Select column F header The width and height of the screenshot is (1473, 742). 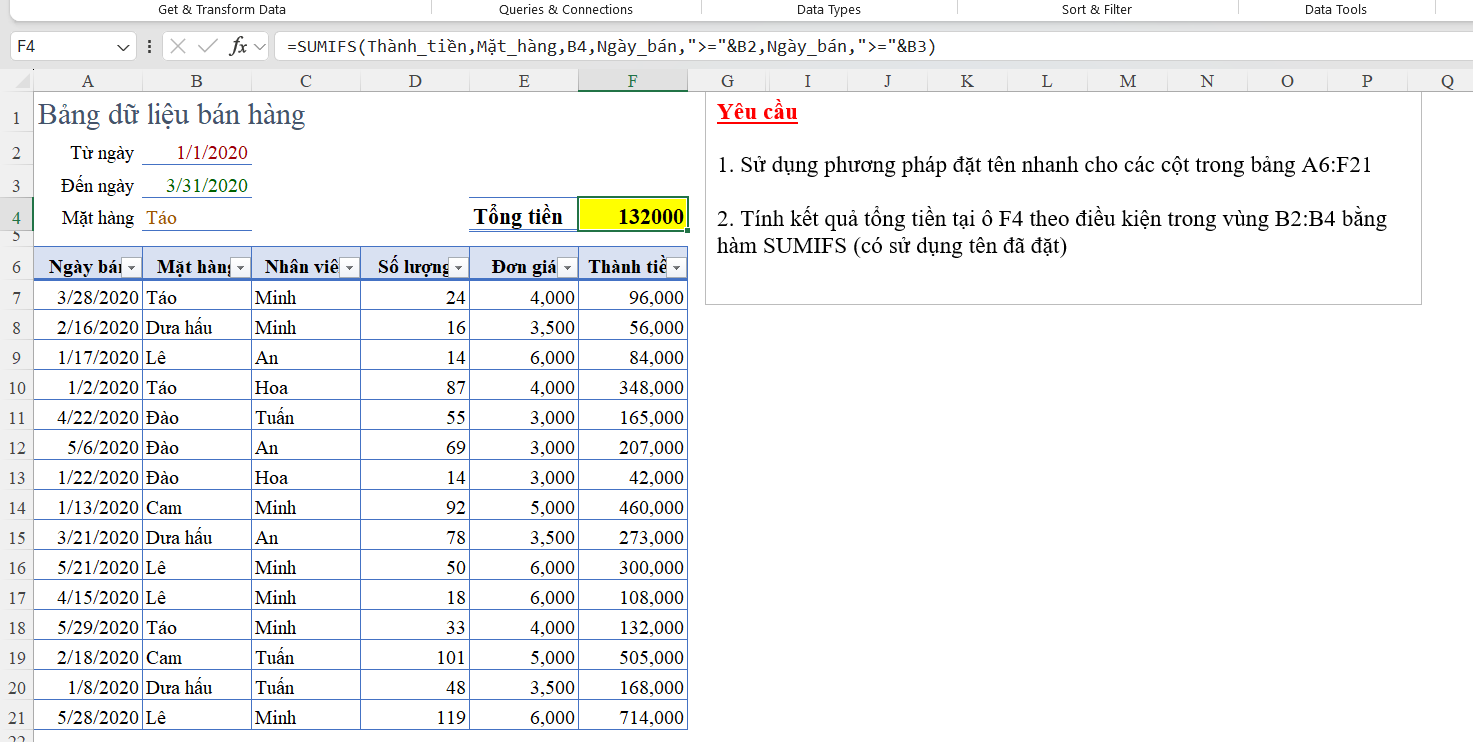coord(632,81)
